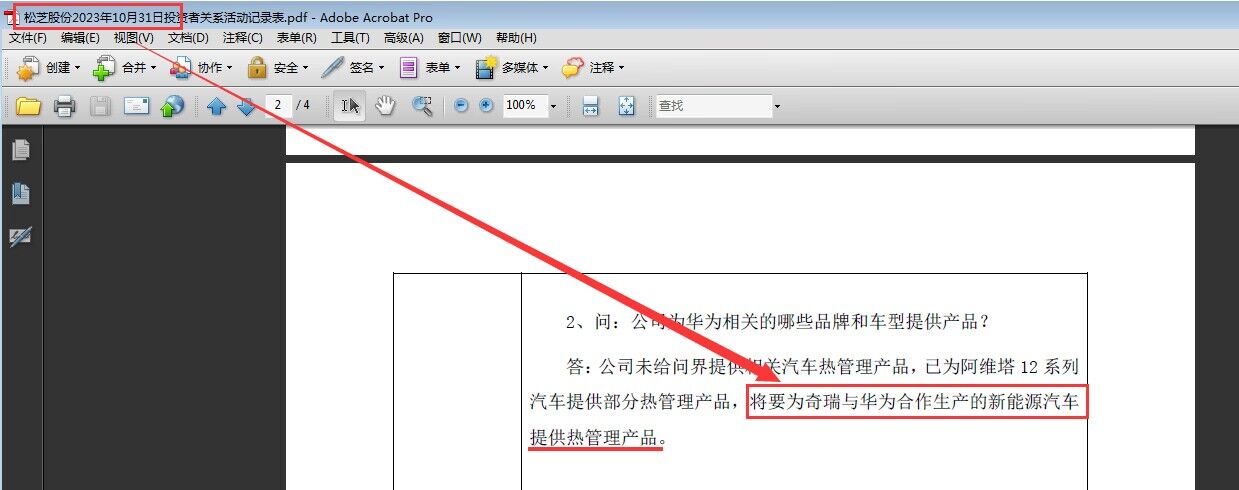The width and height of the screenshot is (1239, 490).
Task: Click the fit full page icon
Action: [x=626, y=106]
